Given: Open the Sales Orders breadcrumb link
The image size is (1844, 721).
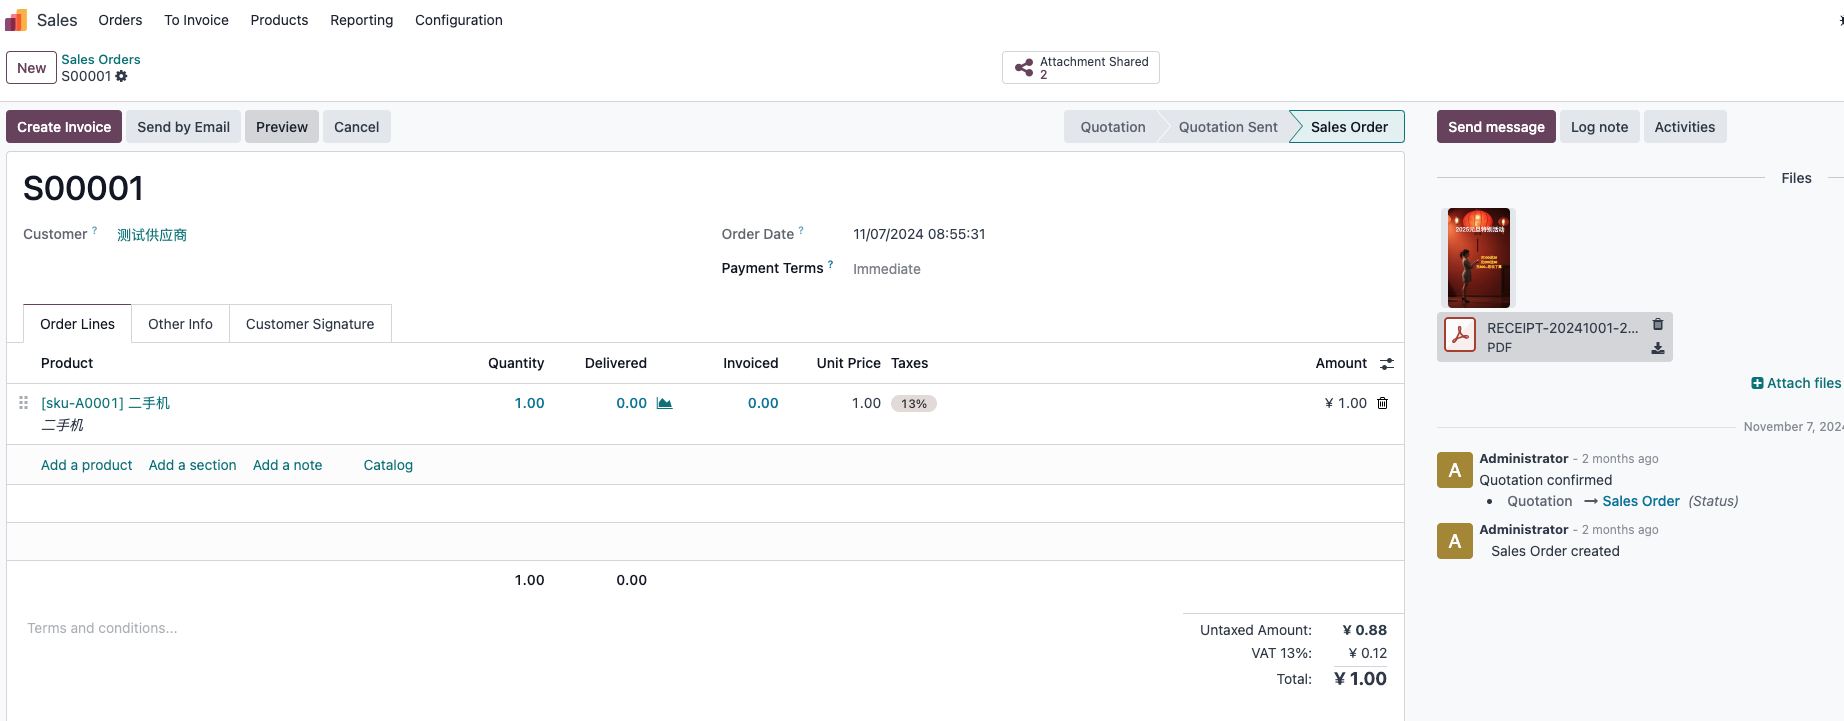Looking at the screenshot, I should coord(101,60).
